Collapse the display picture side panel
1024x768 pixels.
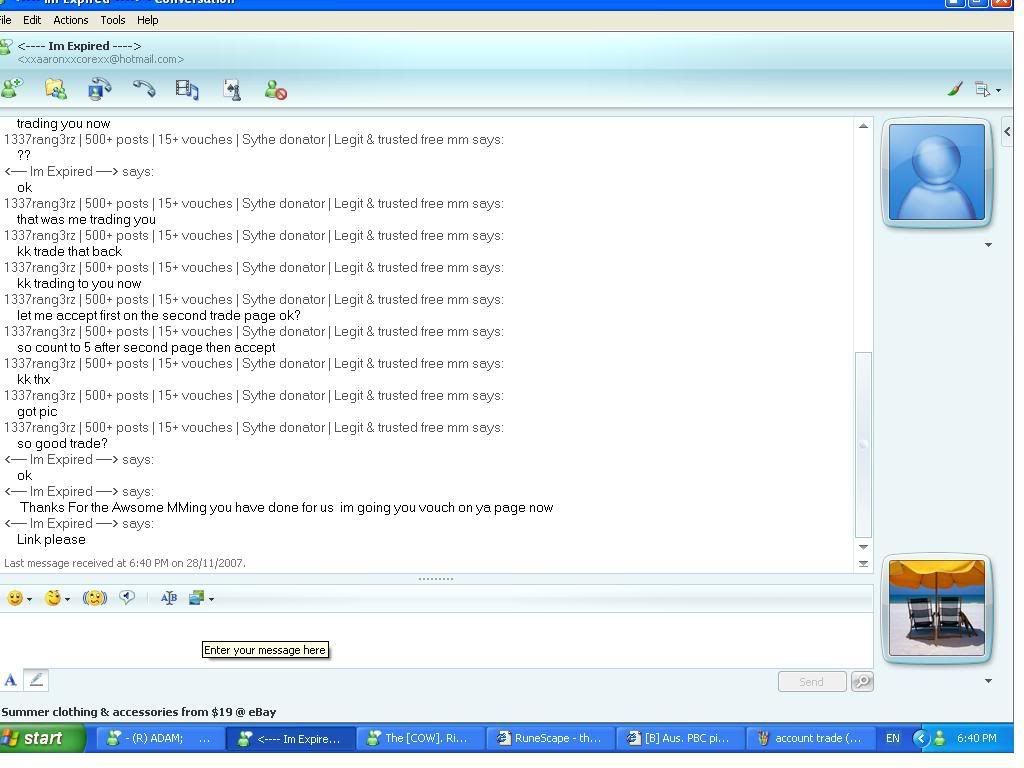point(1007,131)
